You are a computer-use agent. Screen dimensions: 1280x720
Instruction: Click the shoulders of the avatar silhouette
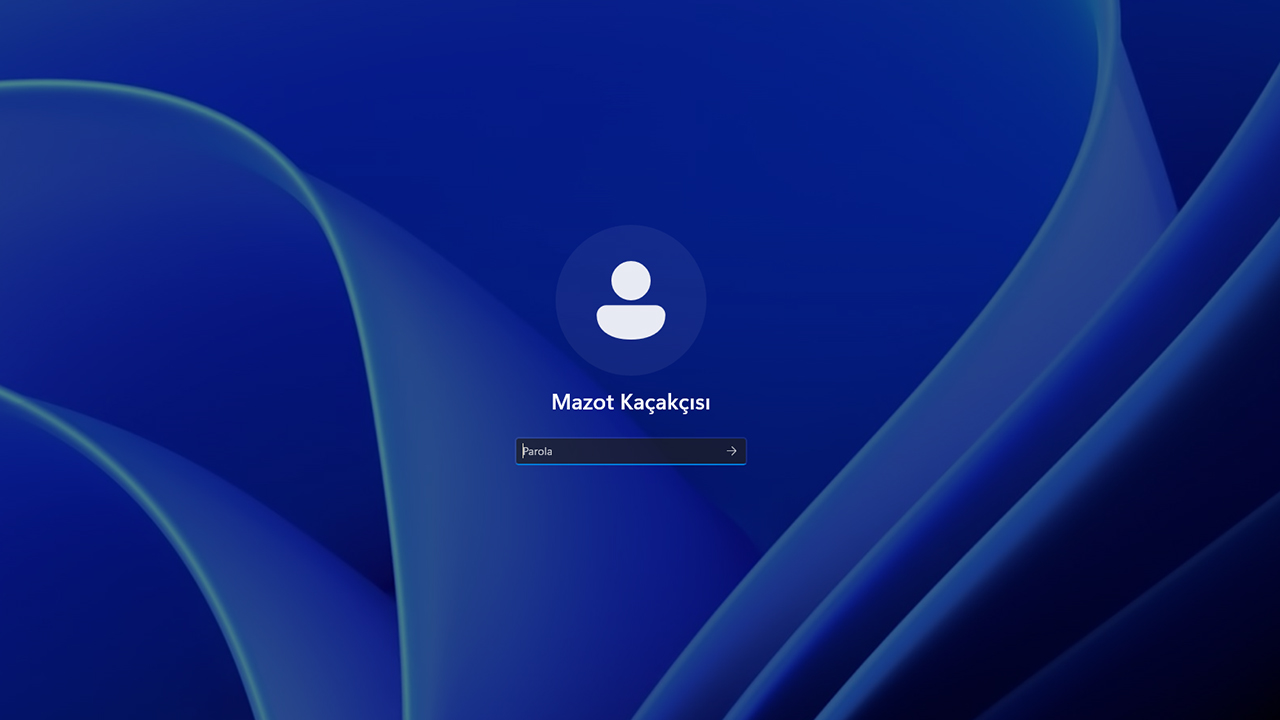coord(631,320)
